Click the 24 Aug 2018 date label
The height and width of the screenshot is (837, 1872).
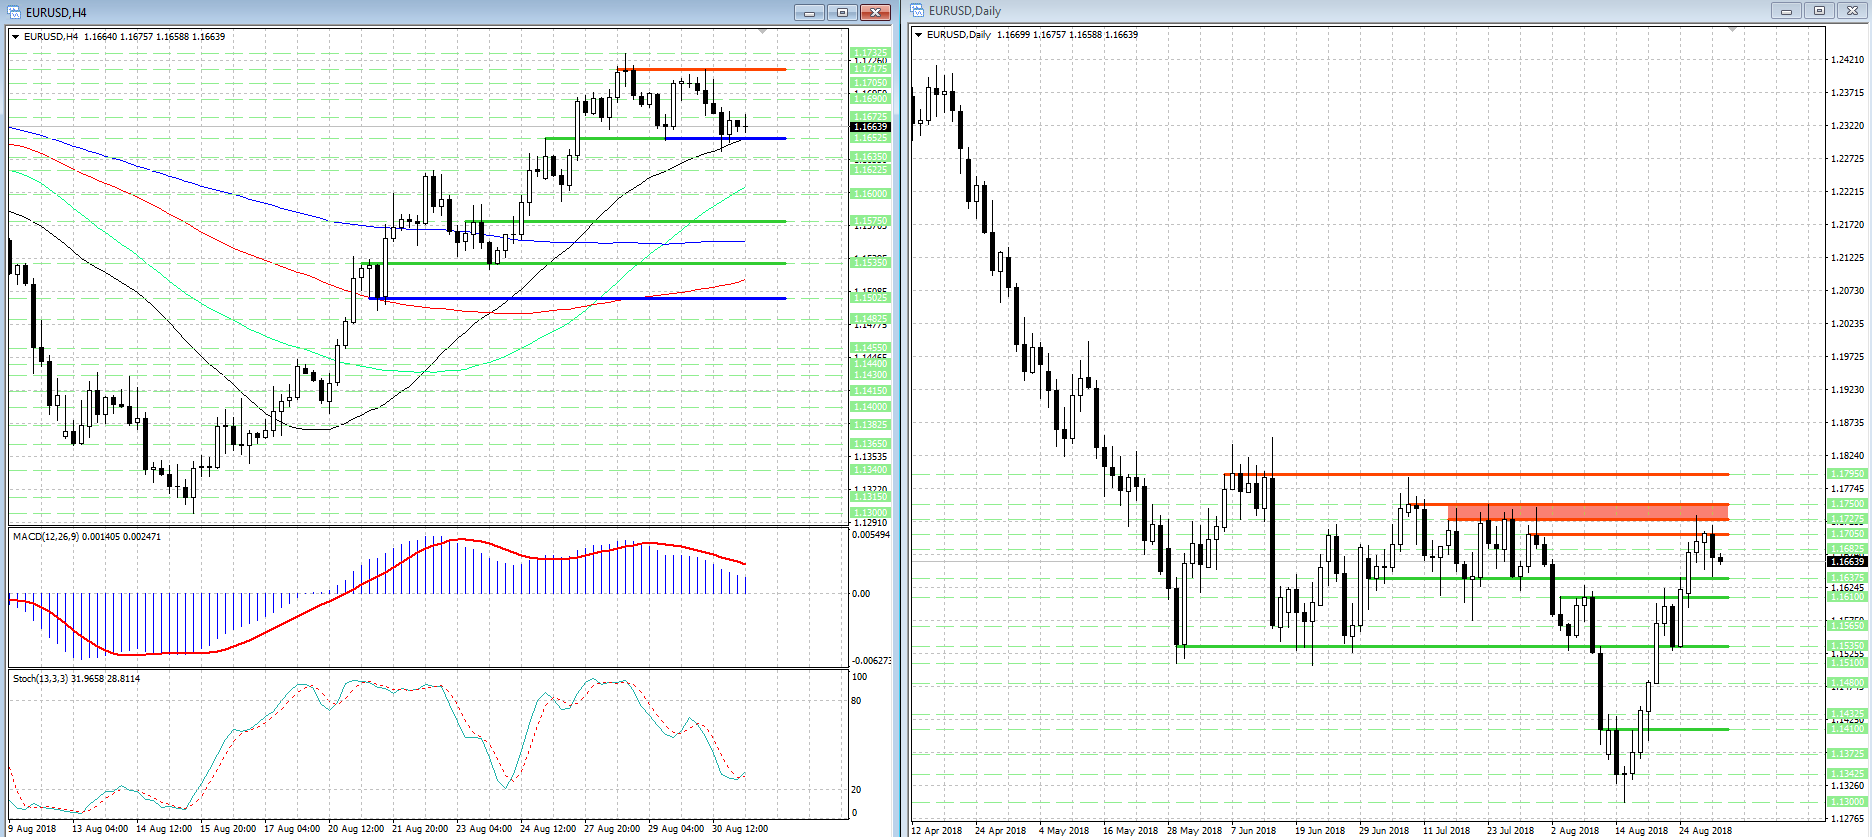tap(1705, 831)
